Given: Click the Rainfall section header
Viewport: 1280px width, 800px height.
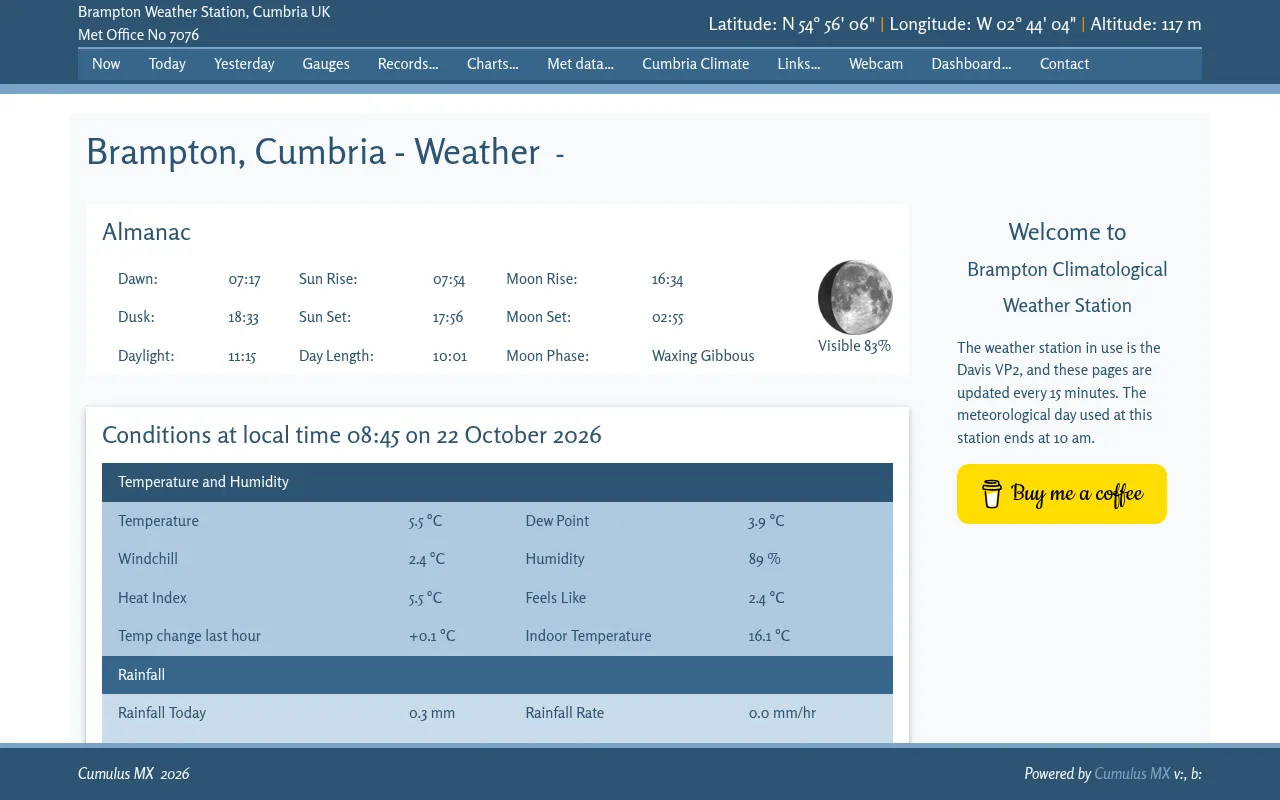Looking at the screenshot, I should [497, 675].
